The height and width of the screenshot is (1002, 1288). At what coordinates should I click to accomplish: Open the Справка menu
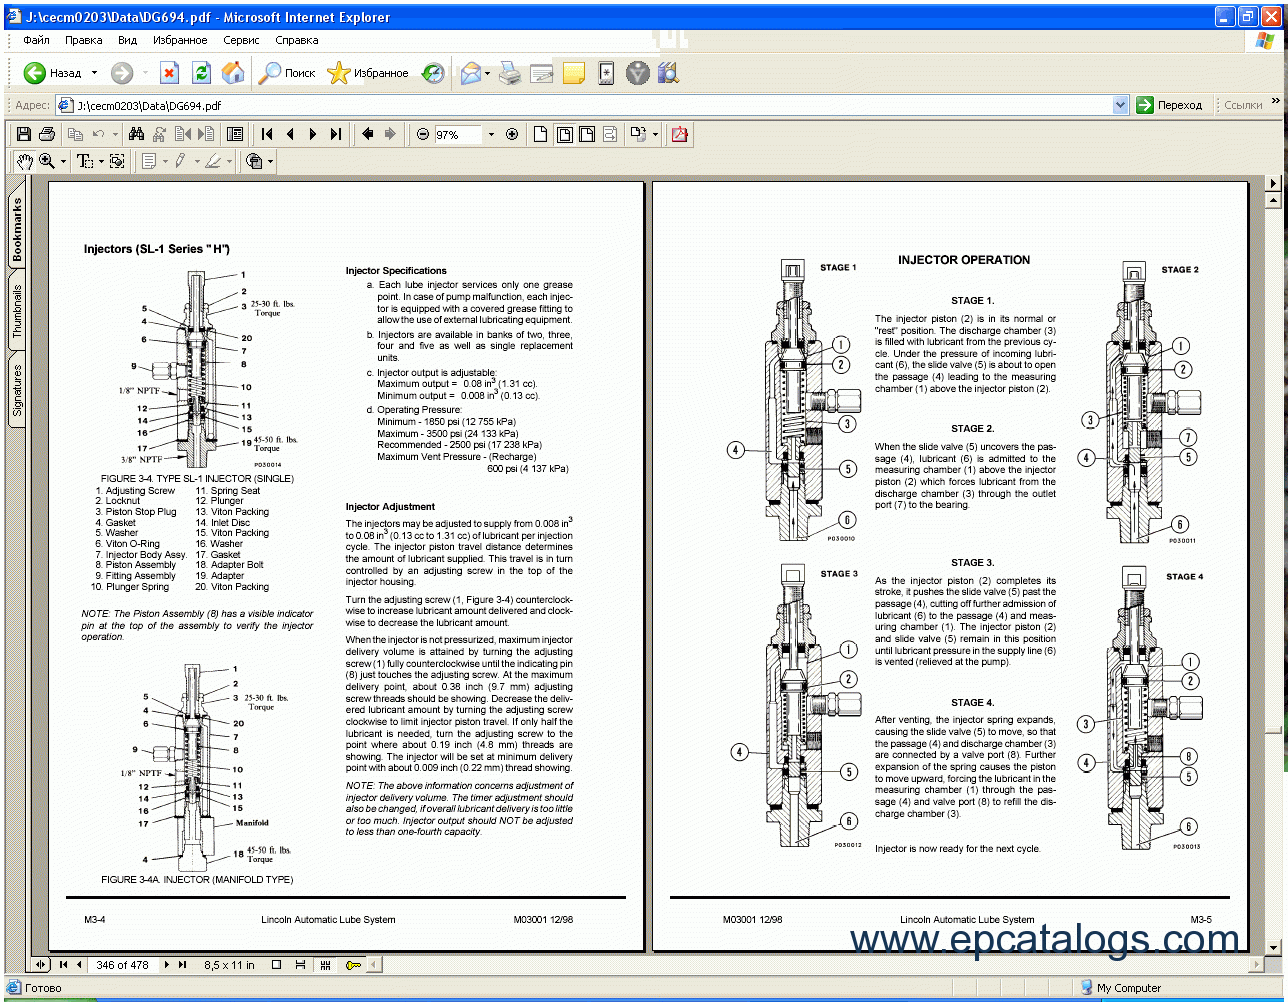297,40
